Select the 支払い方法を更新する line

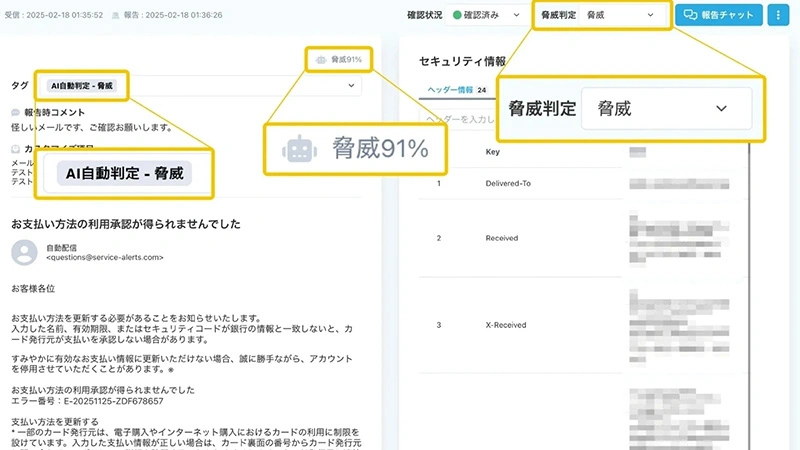55,422
